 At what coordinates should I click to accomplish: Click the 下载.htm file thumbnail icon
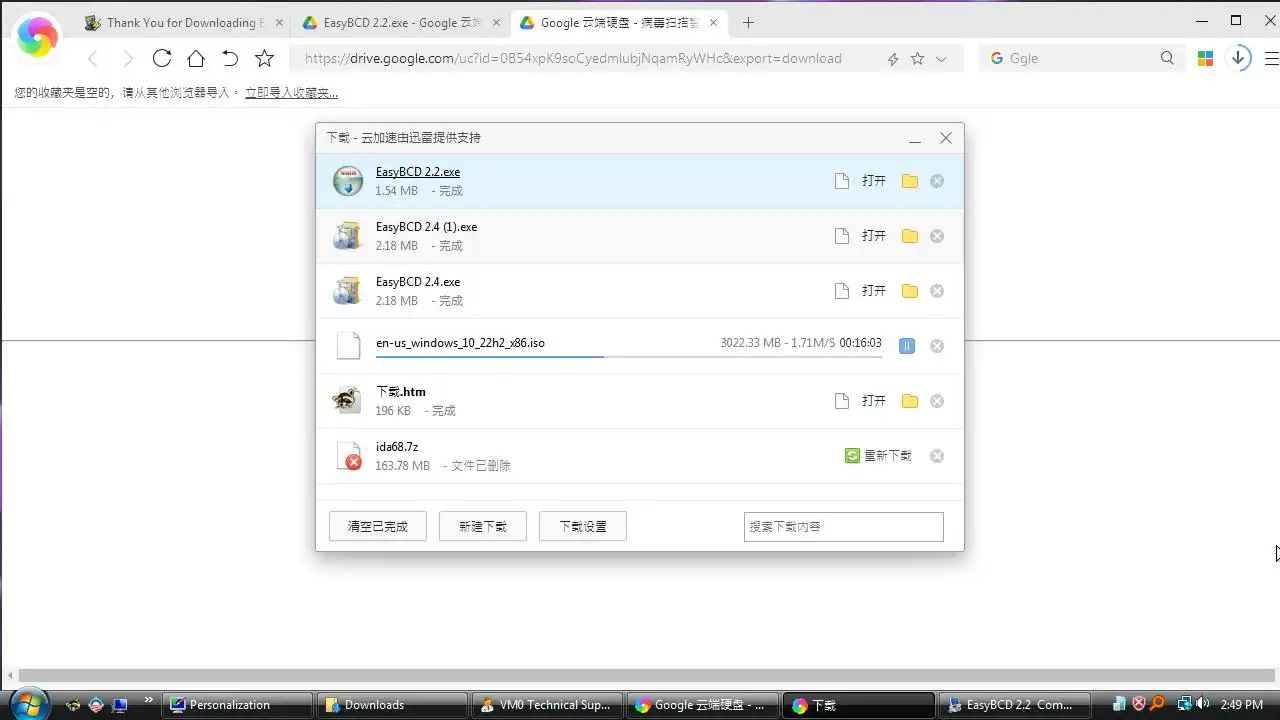347,400
